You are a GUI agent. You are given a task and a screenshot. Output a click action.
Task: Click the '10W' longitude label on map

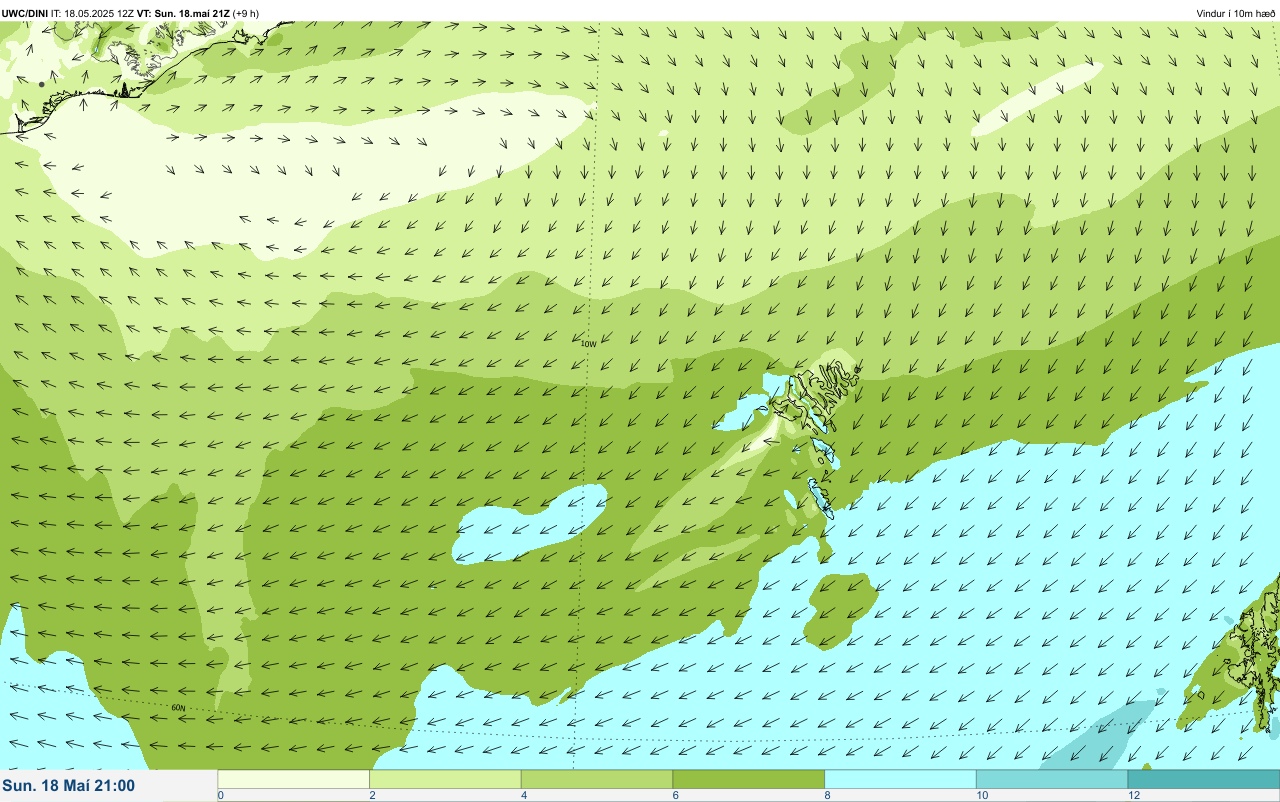pyautogui.click(x=588, y=344)
